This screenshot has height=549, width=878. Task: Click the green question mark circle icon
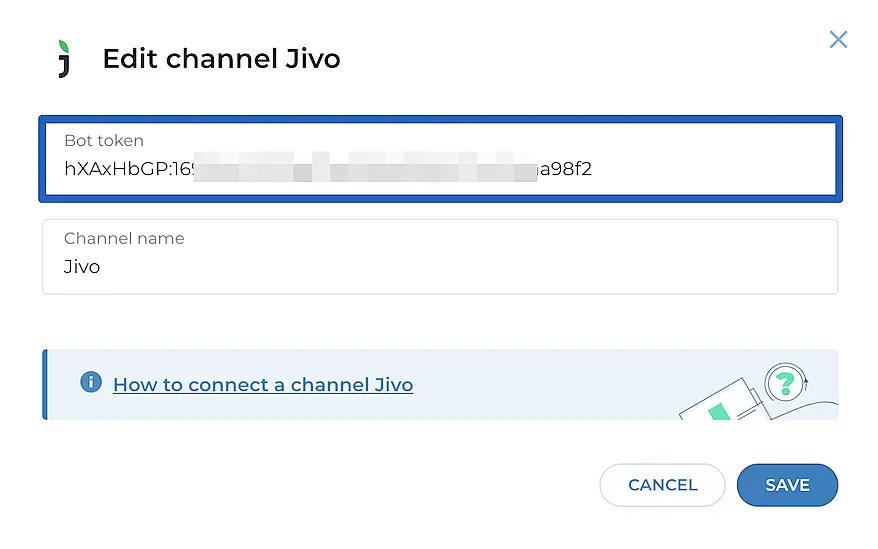785,383
